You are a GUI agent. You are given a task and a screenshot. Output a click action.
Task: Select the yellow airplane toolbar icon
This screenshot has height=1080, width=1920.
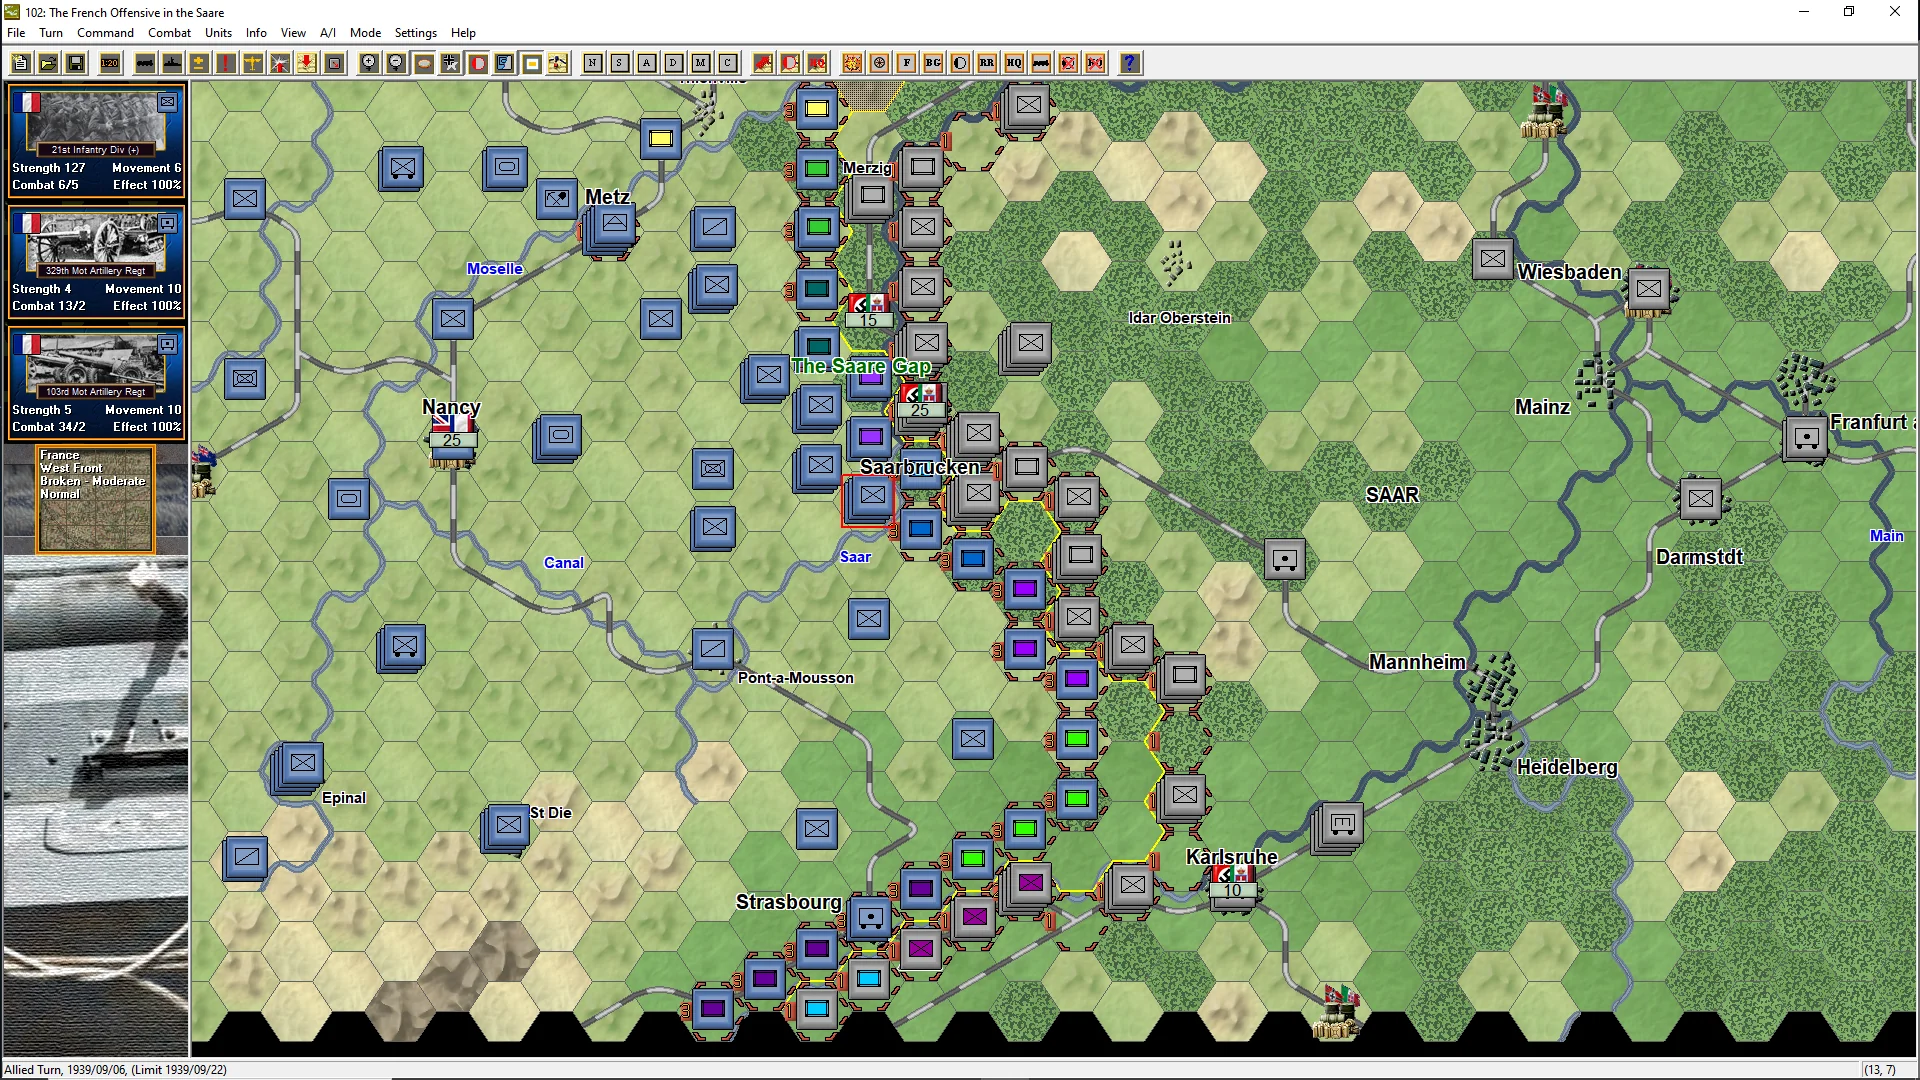[253, 63]
